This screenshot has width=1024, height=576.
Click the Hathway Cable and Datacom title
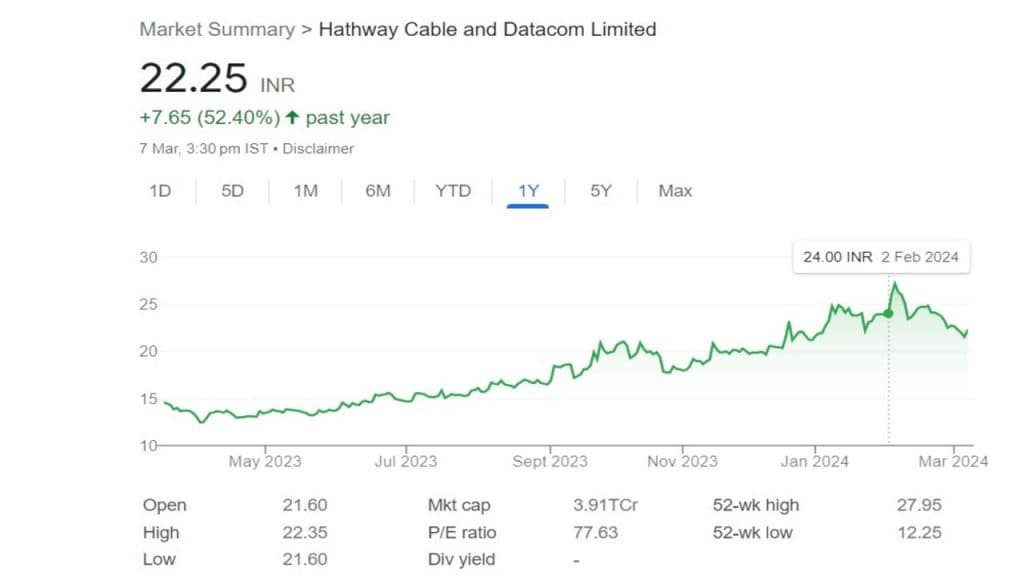[x=487, y=29]
